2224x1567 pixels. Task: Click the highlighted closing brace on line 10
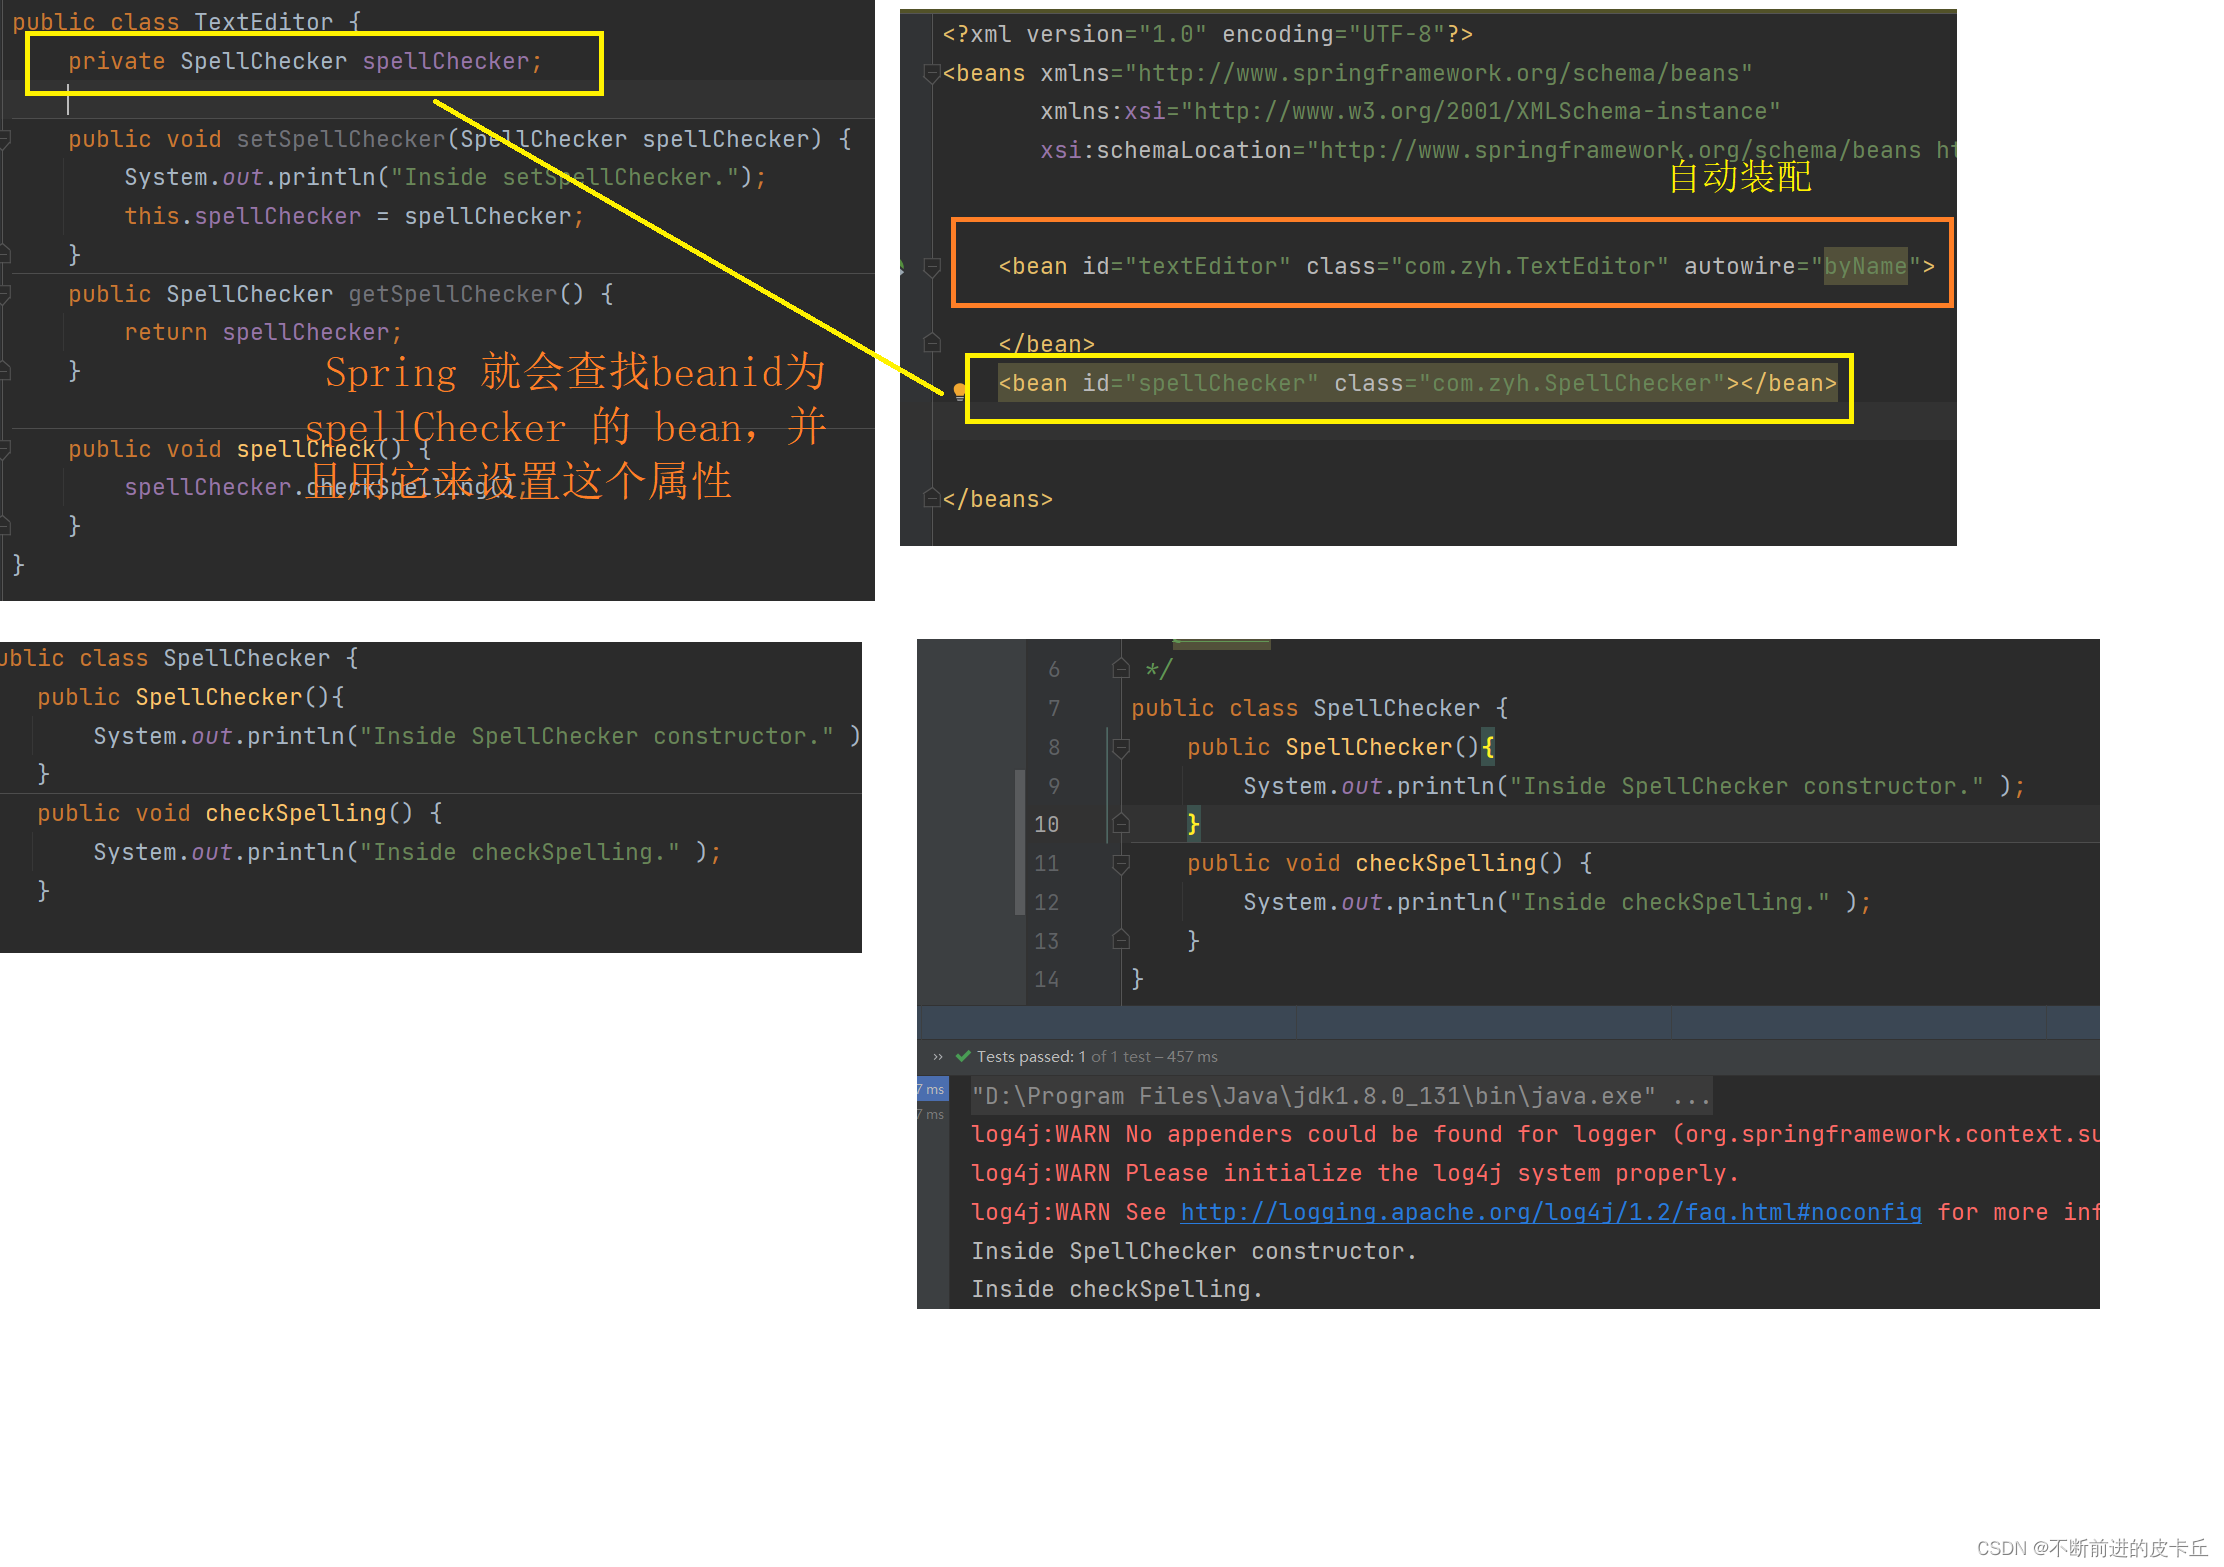click(1193, 824)
